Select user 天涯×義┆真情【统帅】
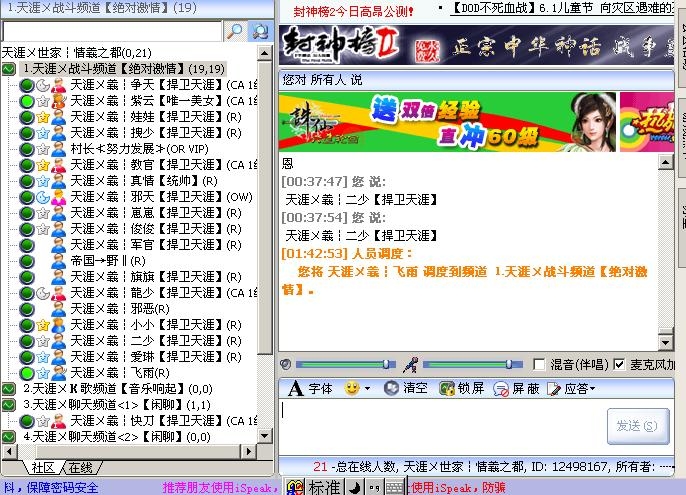Screen dimensions: 686x495 (144, 181)
